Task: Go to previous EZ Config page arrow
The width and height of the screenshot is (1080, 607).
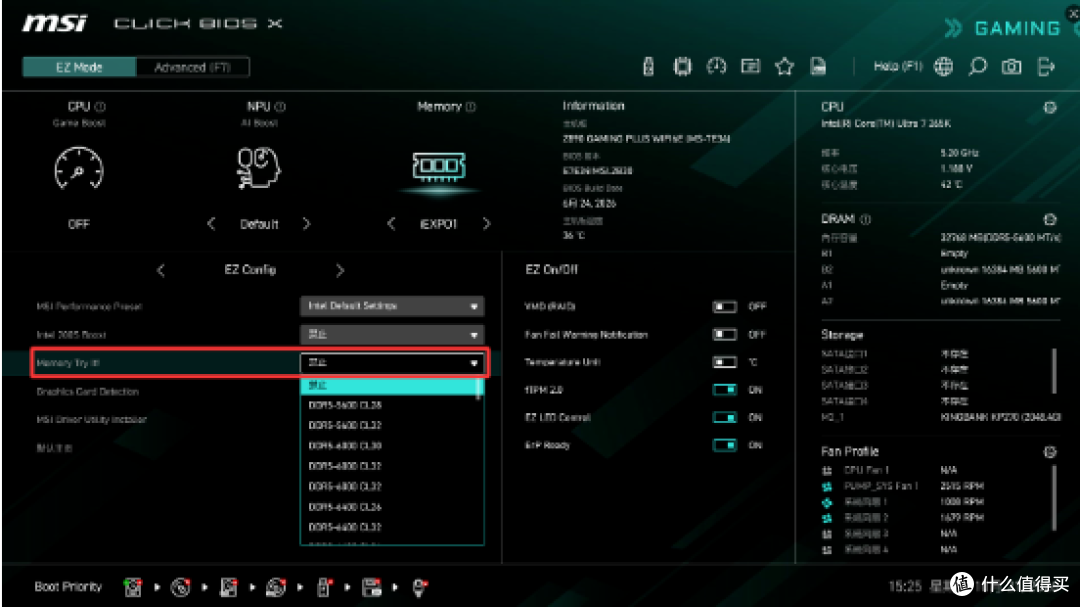Action: point(160,270)
